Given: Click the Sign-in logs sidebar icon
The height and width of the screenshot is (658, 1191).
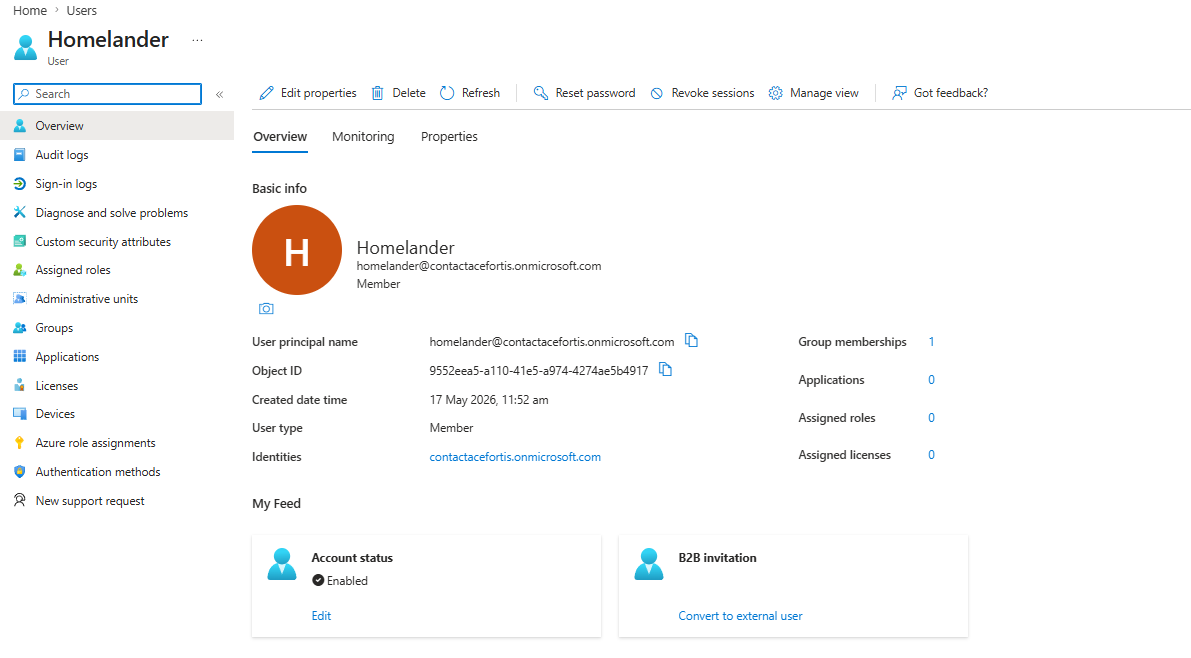Looking at the screenshot, I should (x=20, y=183).
